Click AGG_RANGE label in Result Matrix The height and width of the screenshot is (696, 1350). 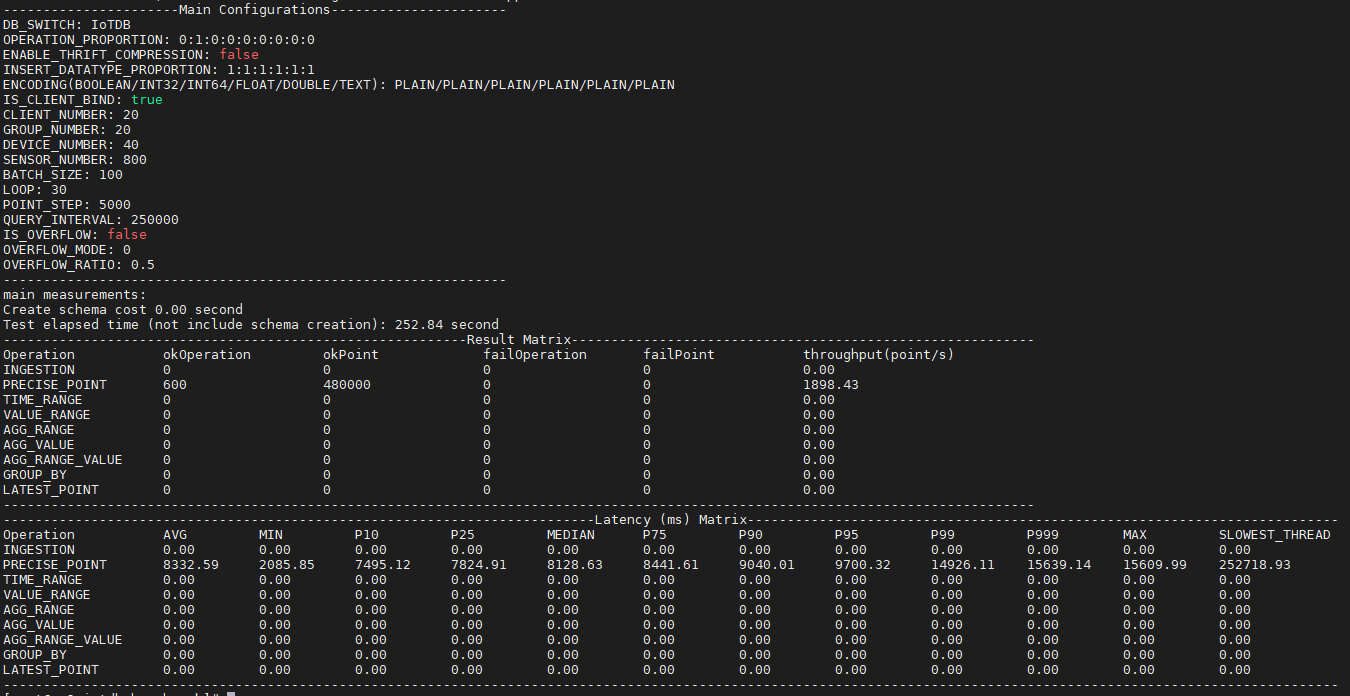click(39, 430)
